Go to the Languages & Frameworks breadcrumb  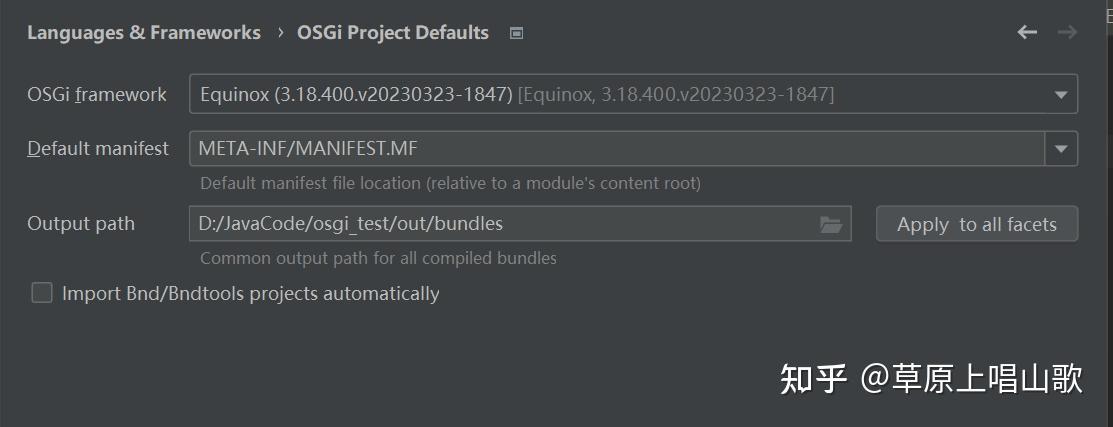(x=143, y=33)
